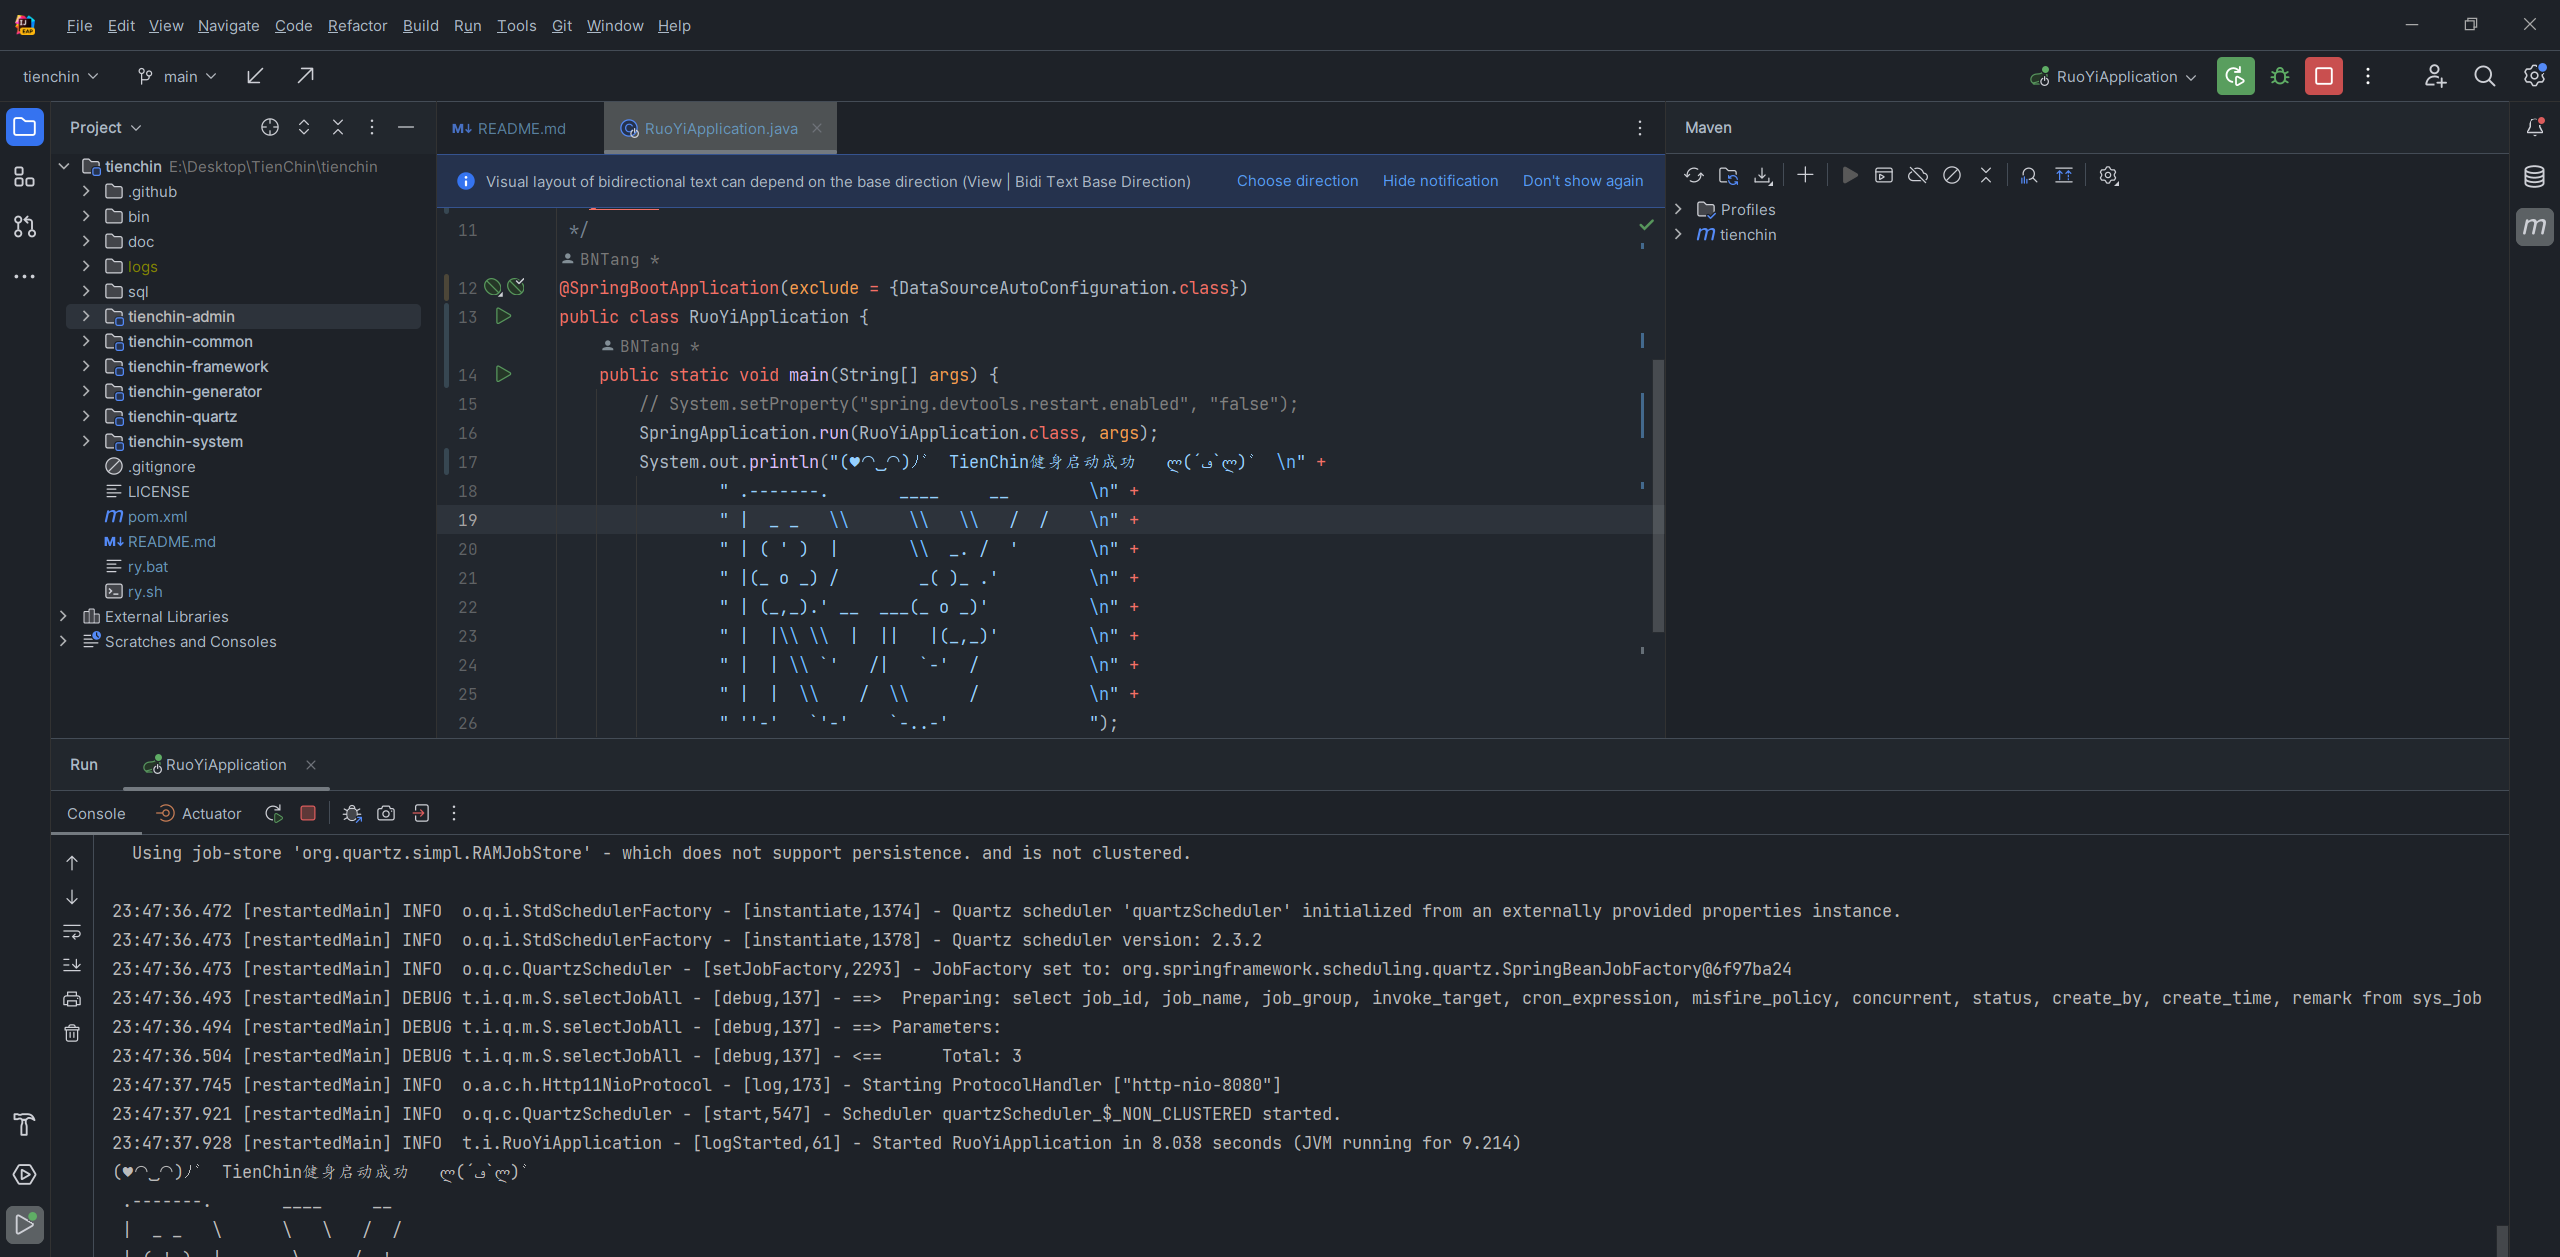Open Services tool window icon

(25, 1174)
